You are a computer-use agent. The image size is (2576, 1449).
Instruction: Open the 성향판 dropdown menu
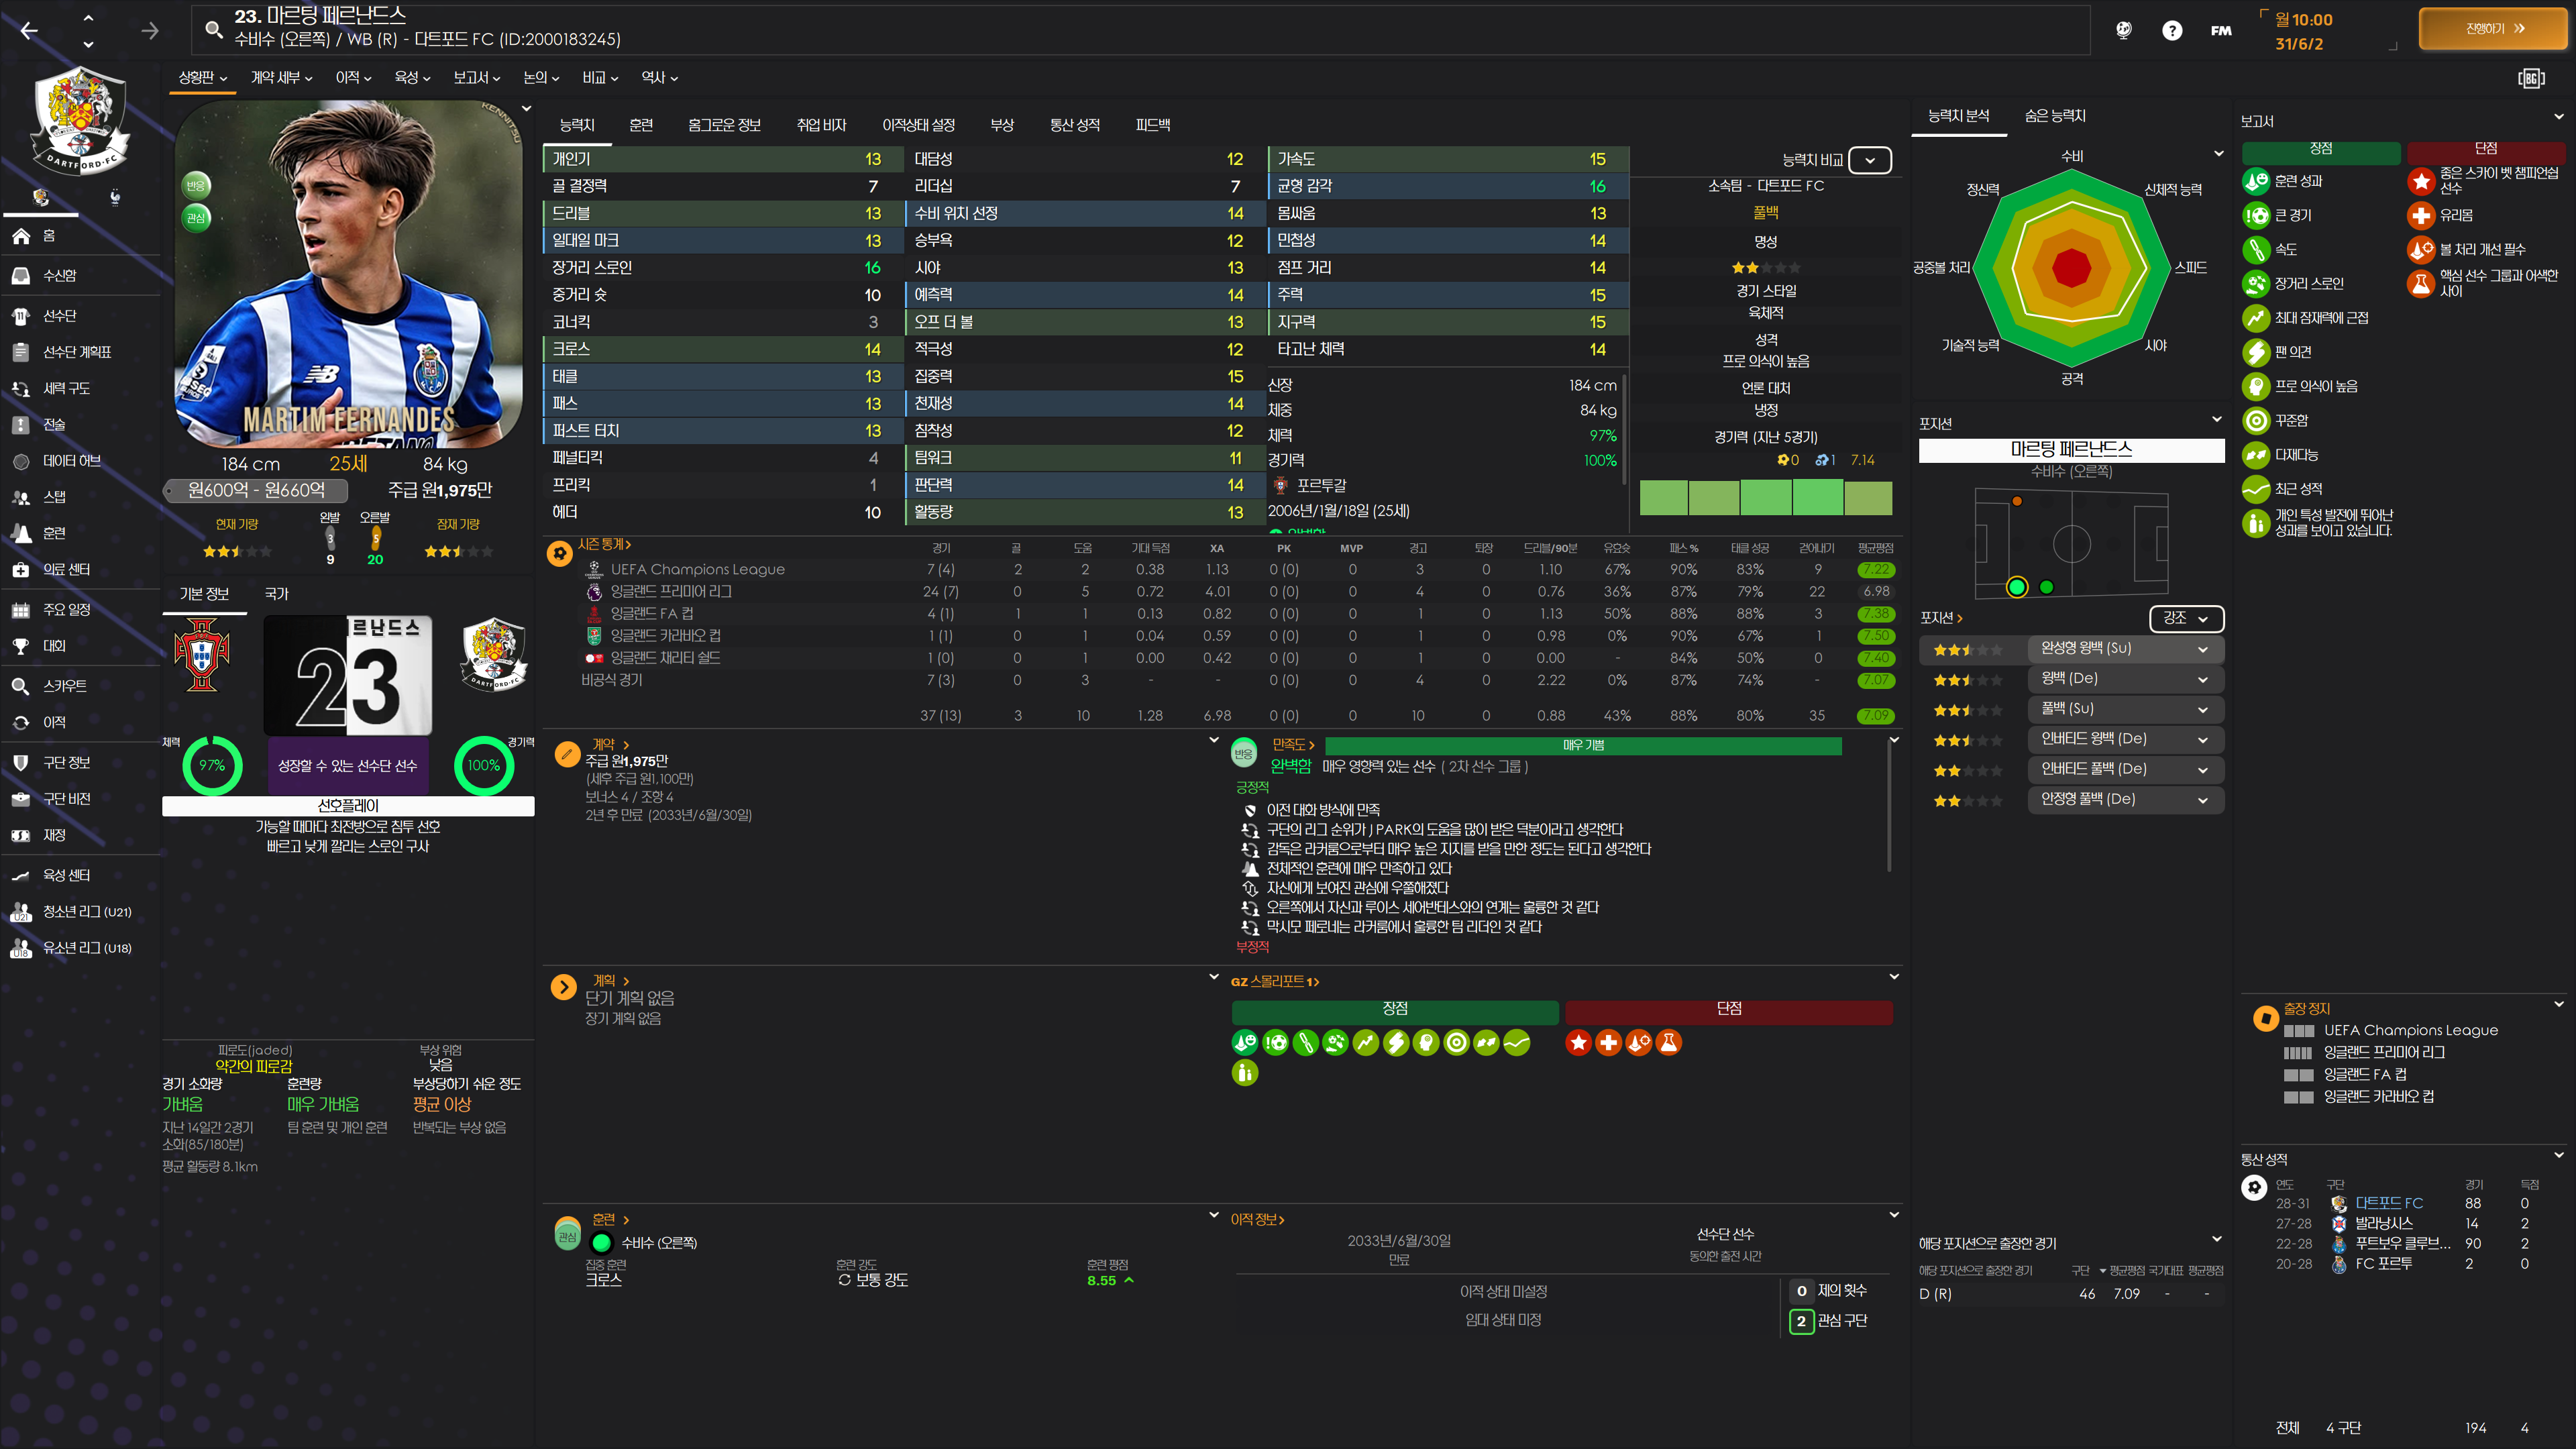tap(203, 78)
